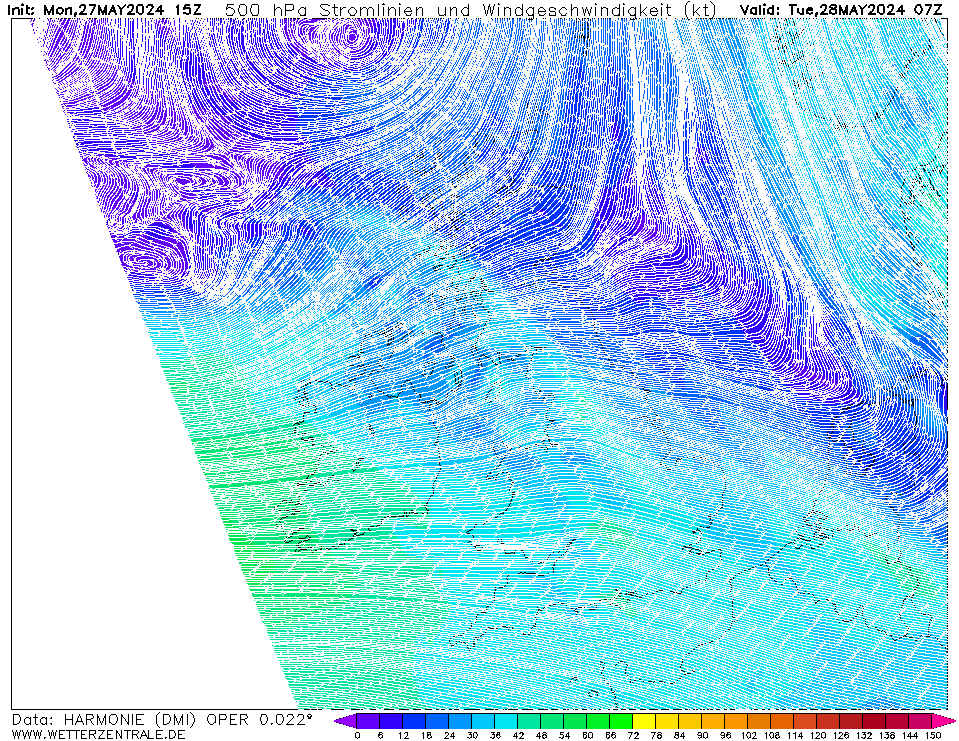
Task: Click the 132–138 kt dark red swatch
Action: click(875, 721)
